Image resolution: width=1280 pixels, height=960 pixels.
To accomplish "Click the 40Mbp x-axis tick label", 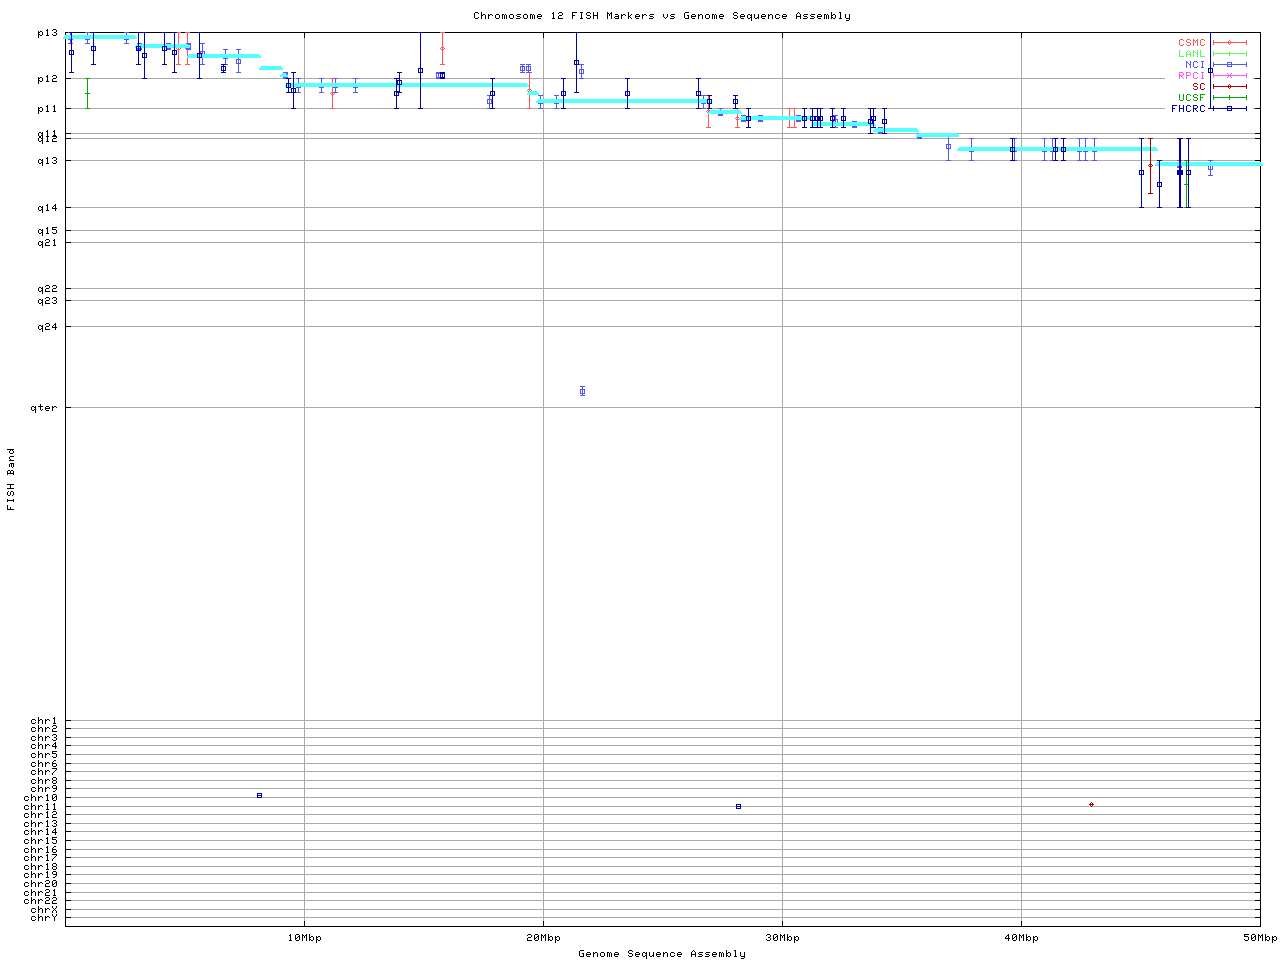I will pos(1021,938).
